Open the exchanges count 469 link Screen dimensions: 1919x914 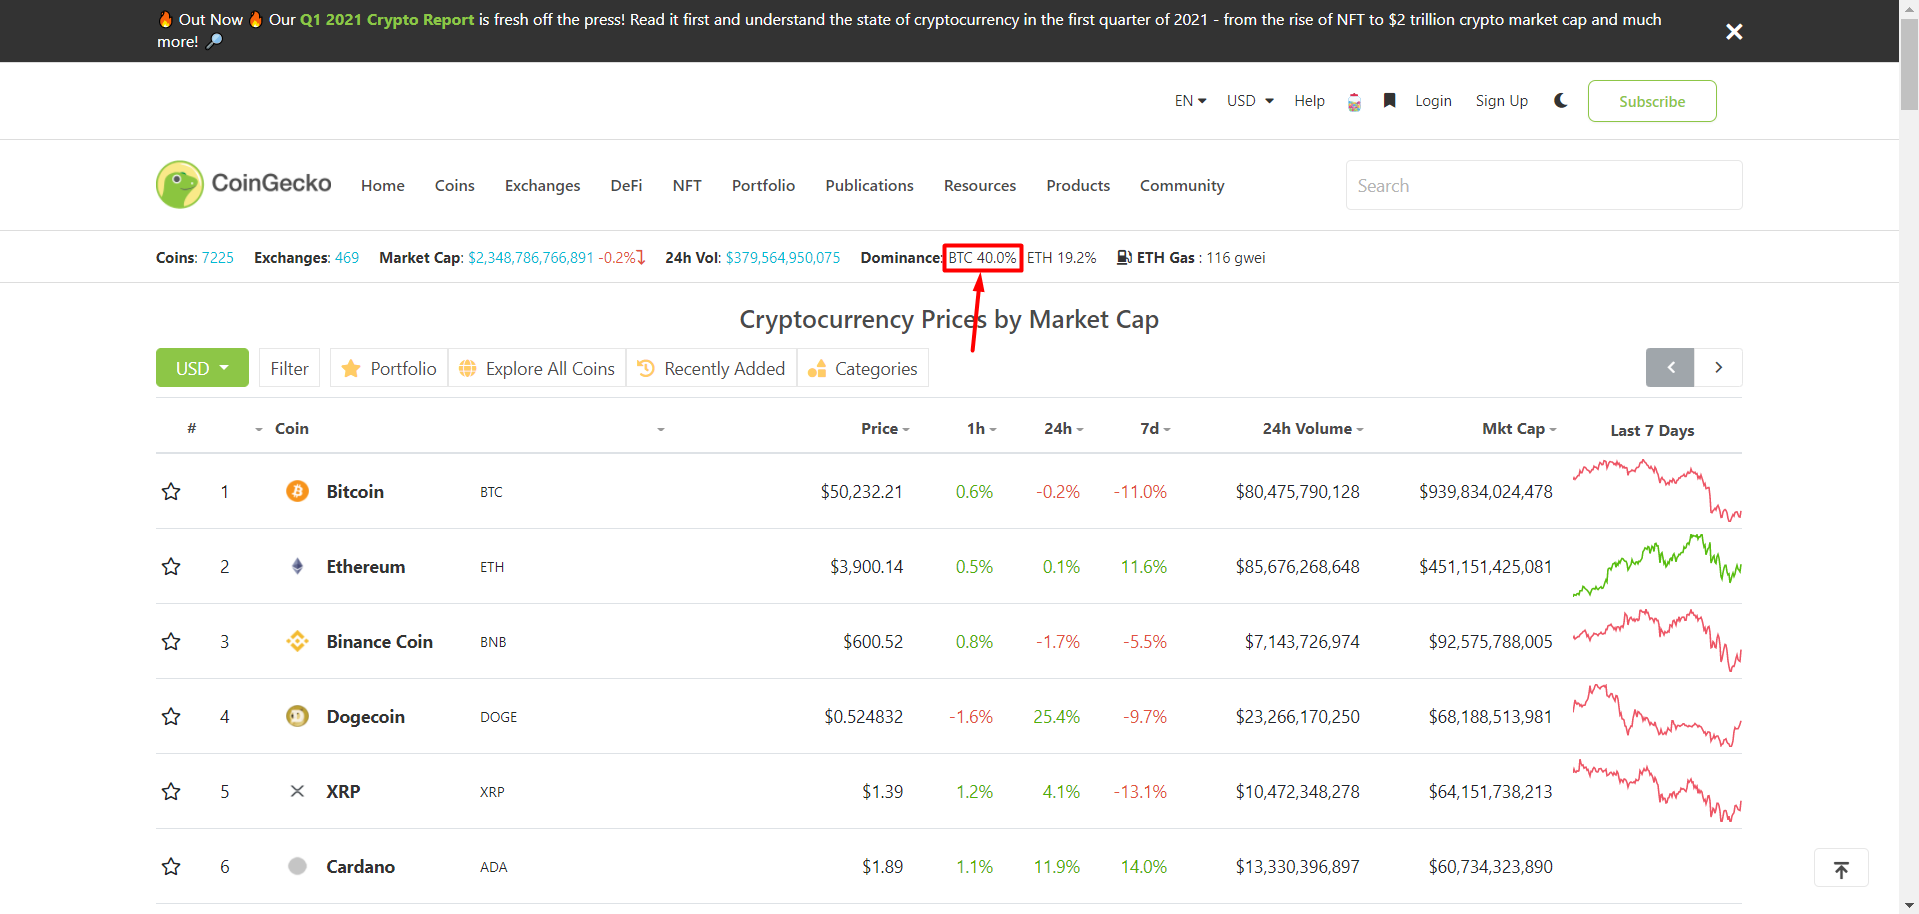pyautogui.click(x=347, y=257)
